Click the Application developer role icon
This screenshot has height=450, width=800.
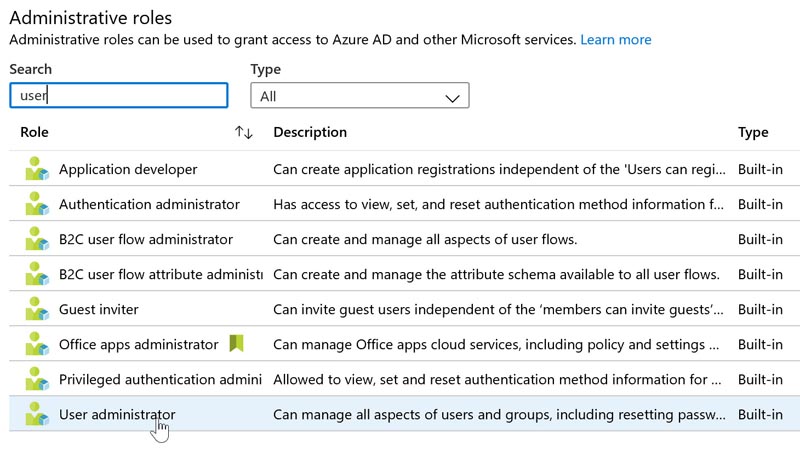(37, 169)
